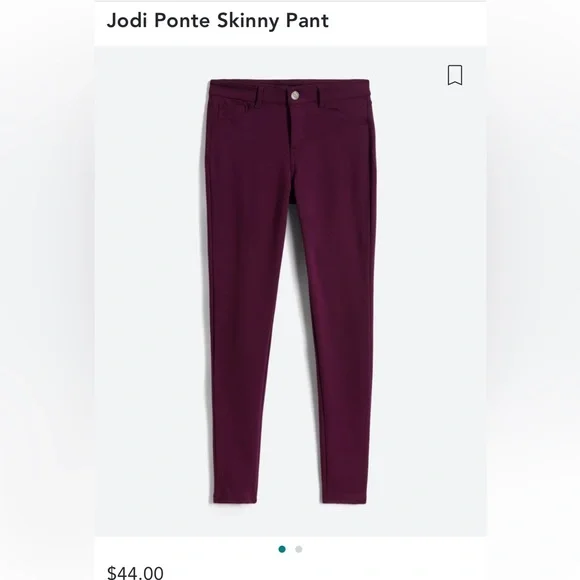580x580 pixels.
Task: Tap the price label below the photo
Action: point(135,573)
